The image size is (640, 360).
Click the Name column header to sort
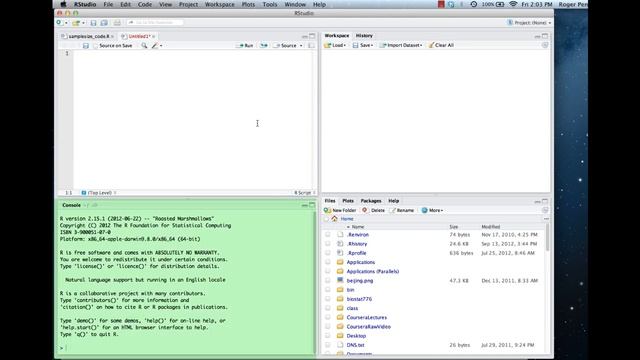tap(358, 227)
